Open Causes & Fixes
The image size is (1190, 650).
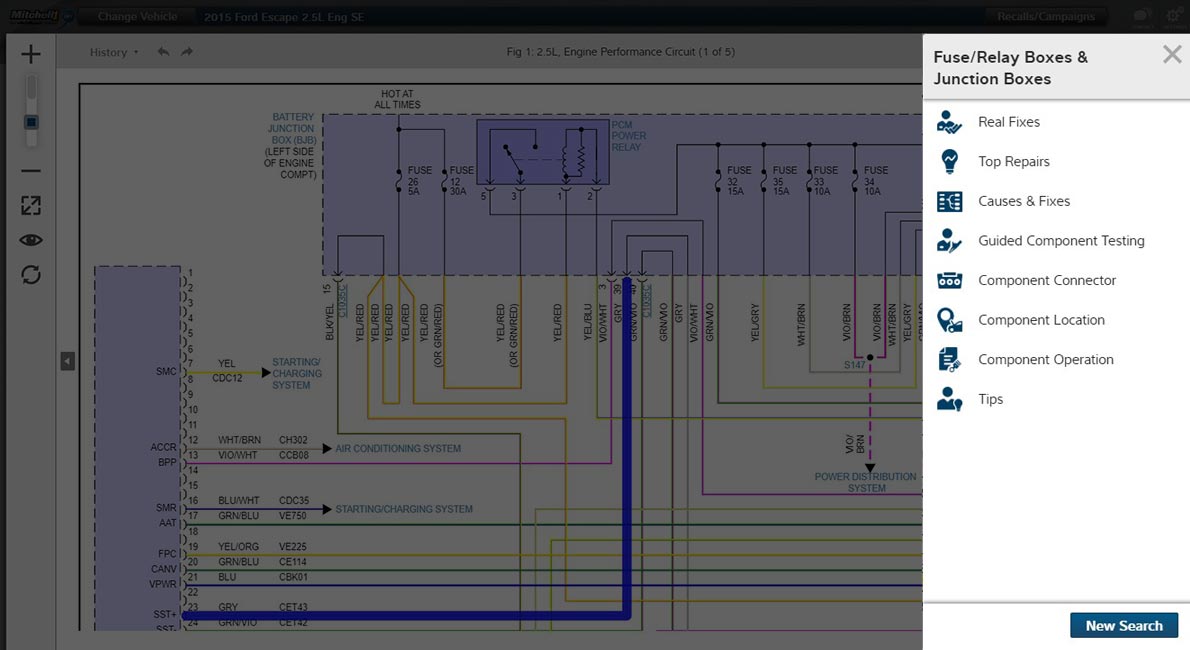tap(1023, 201)
